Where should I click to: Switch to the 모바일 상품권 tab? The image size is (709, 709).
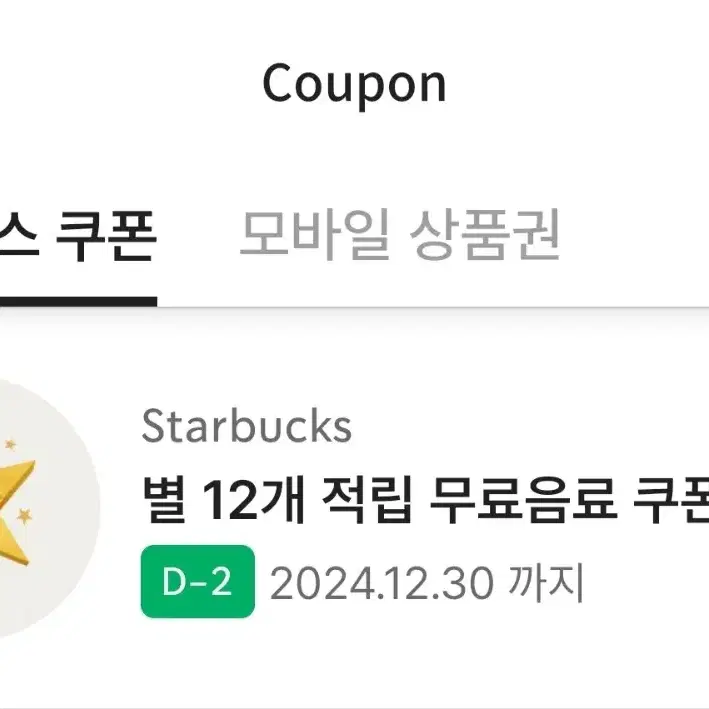(x=400, y=235)
